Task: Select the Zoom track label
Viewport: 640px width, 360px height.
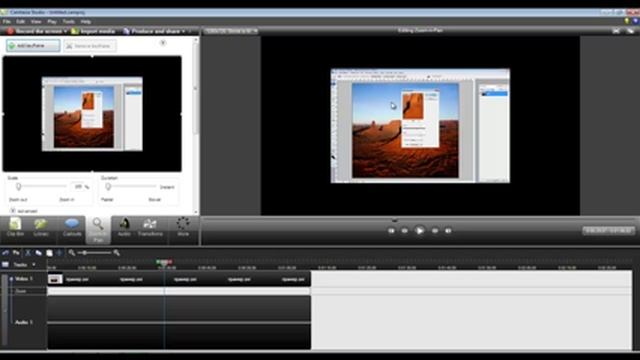Action: point(21,291)
